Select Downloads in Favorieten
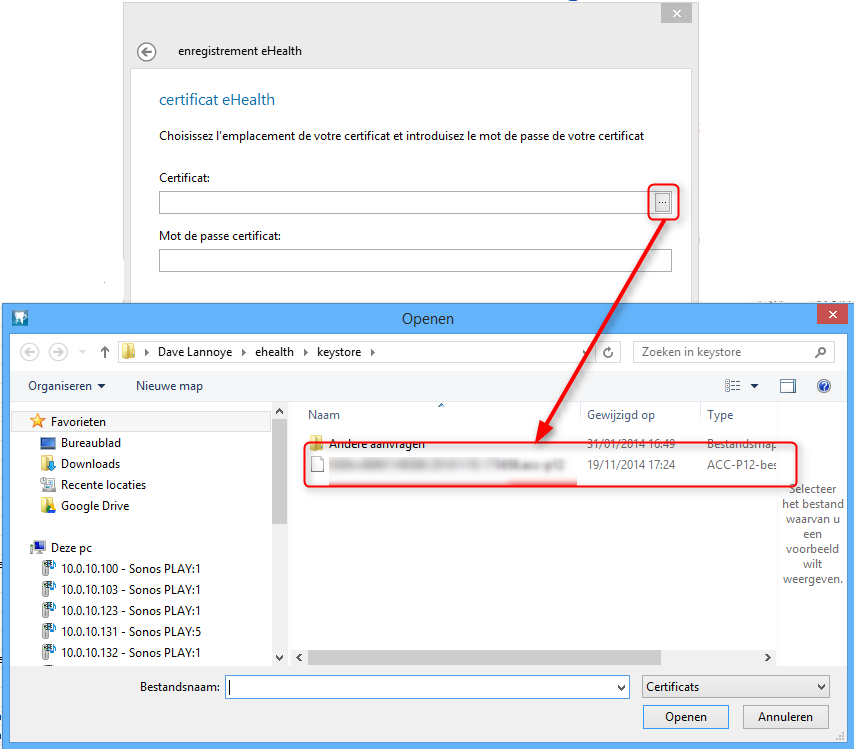This screenshot has height=749, width=854. point(90,464)
